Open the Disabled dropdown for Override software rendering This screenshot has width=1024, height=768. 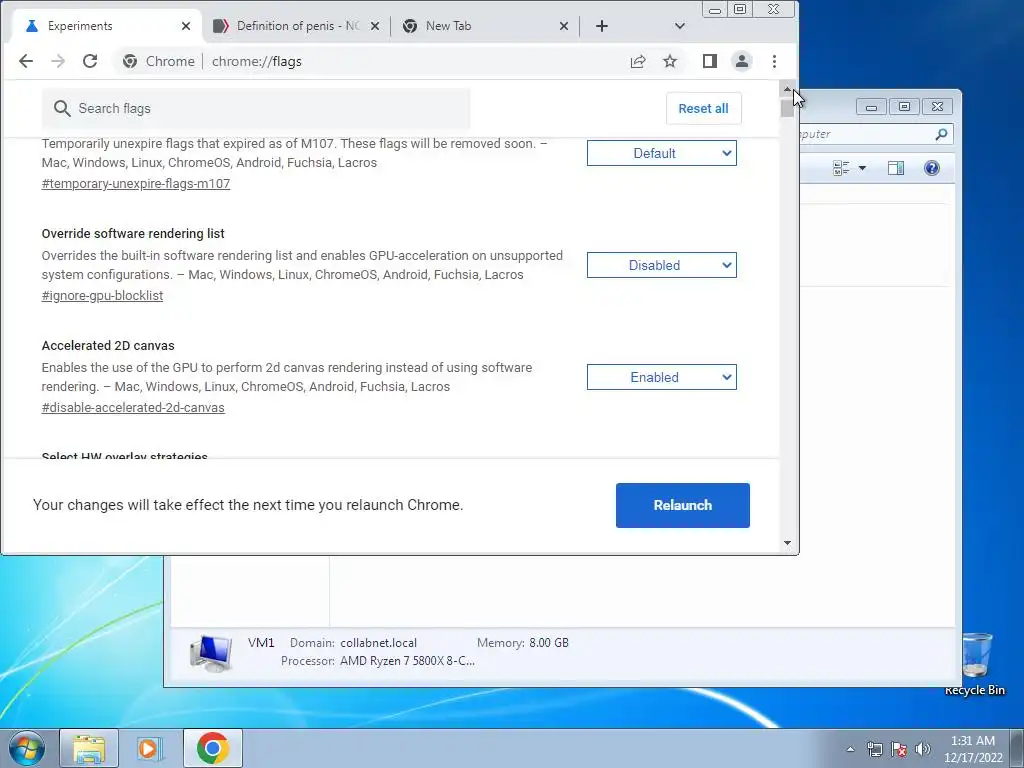point(662,265)
